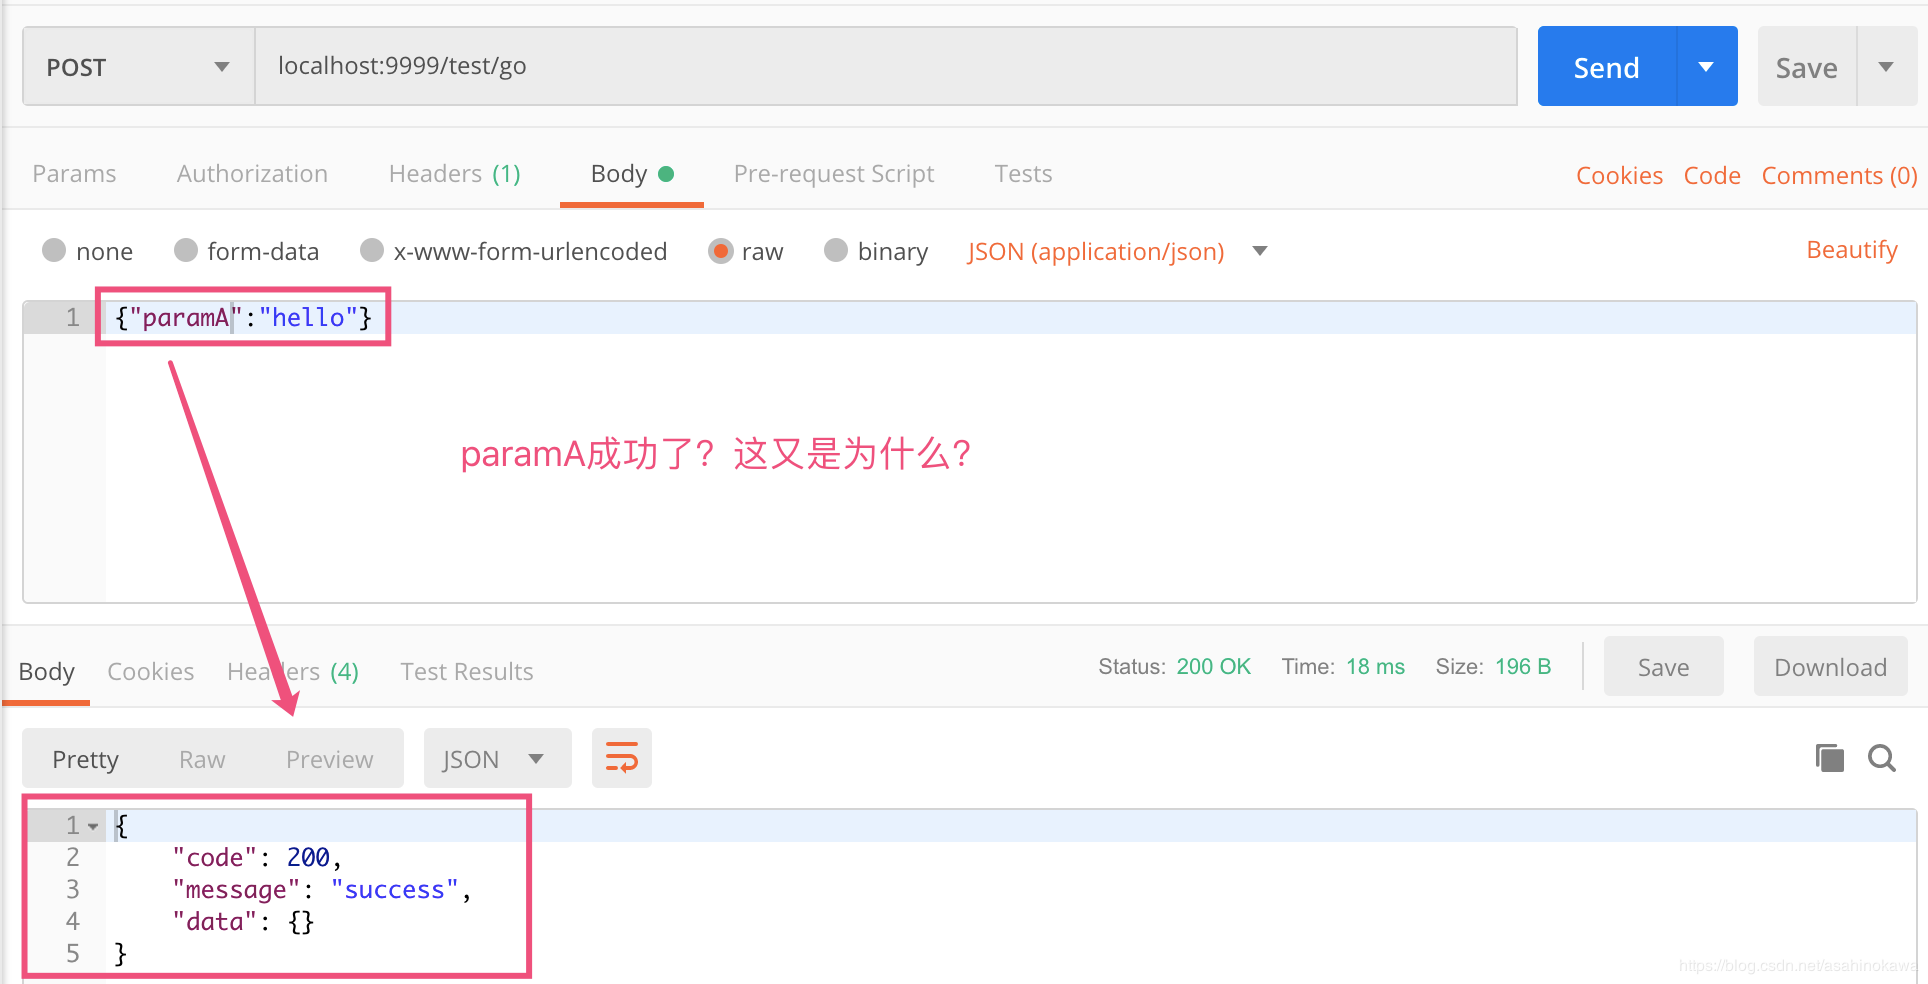Open the POST method dropdown
This screenshot has width=1928, height=984.
point(139,67)
